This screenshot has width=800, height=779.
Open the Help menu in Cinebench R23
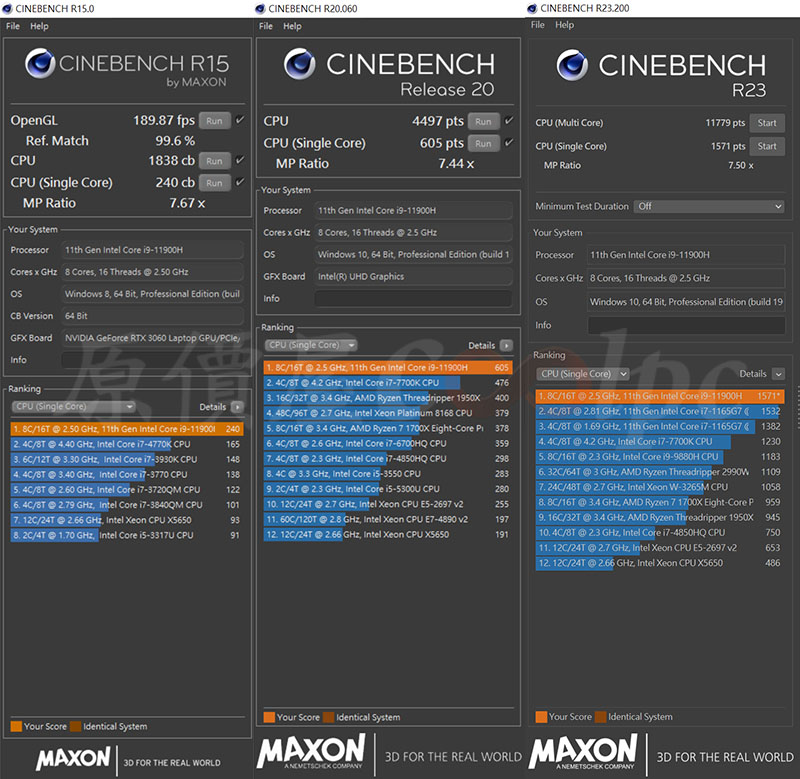pos(564,24)
